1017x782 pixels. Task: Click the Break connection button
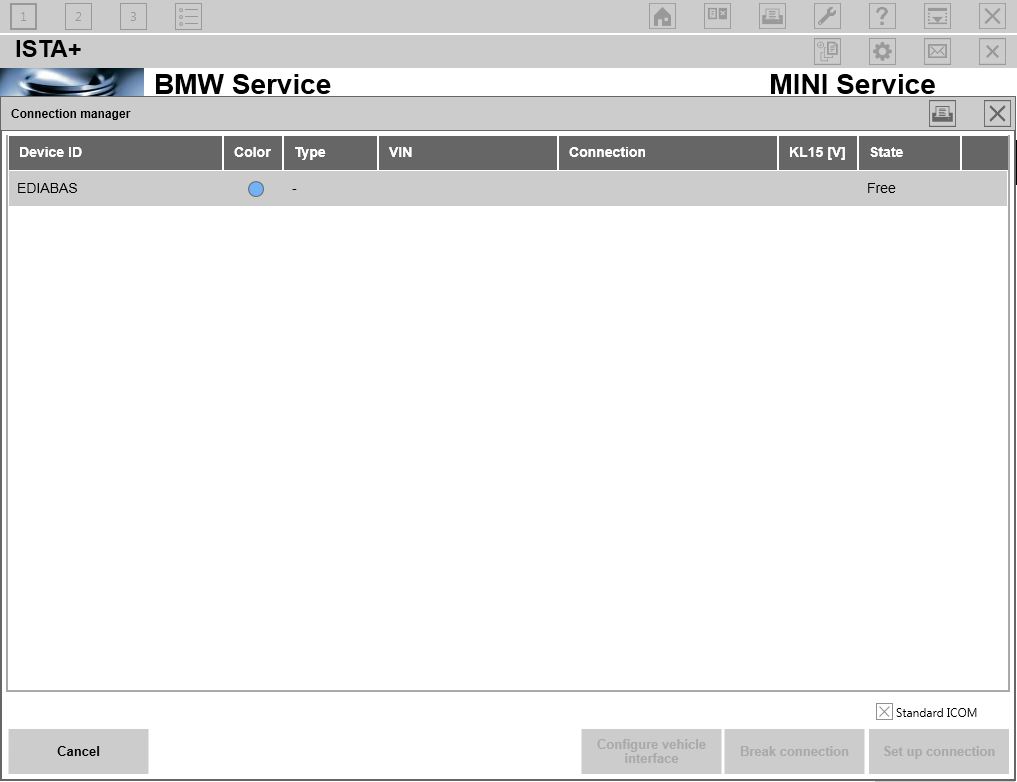point(794,751)
